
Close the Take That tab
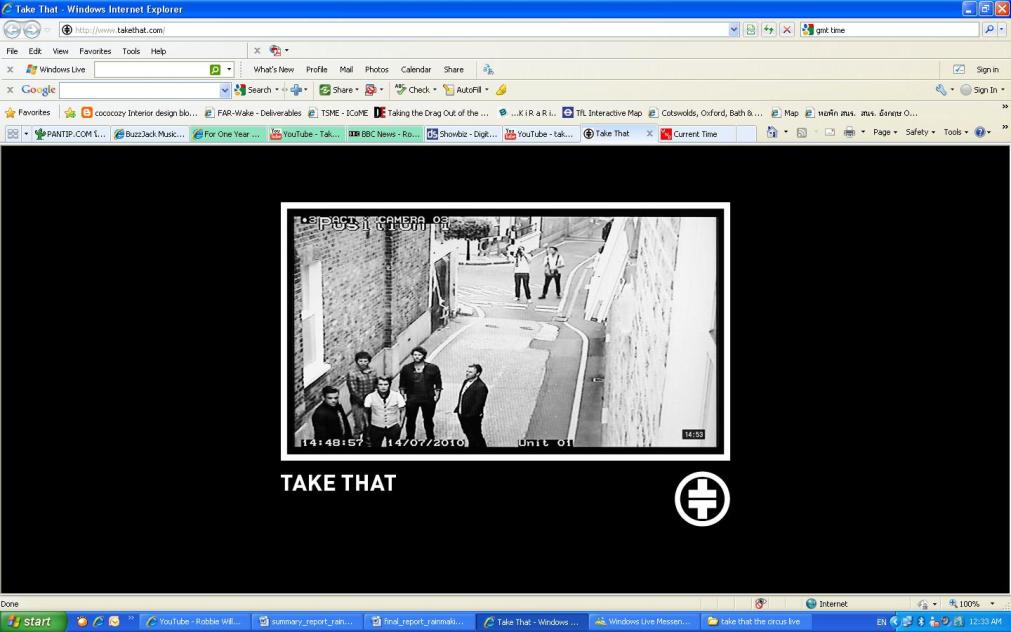point(649,133)
